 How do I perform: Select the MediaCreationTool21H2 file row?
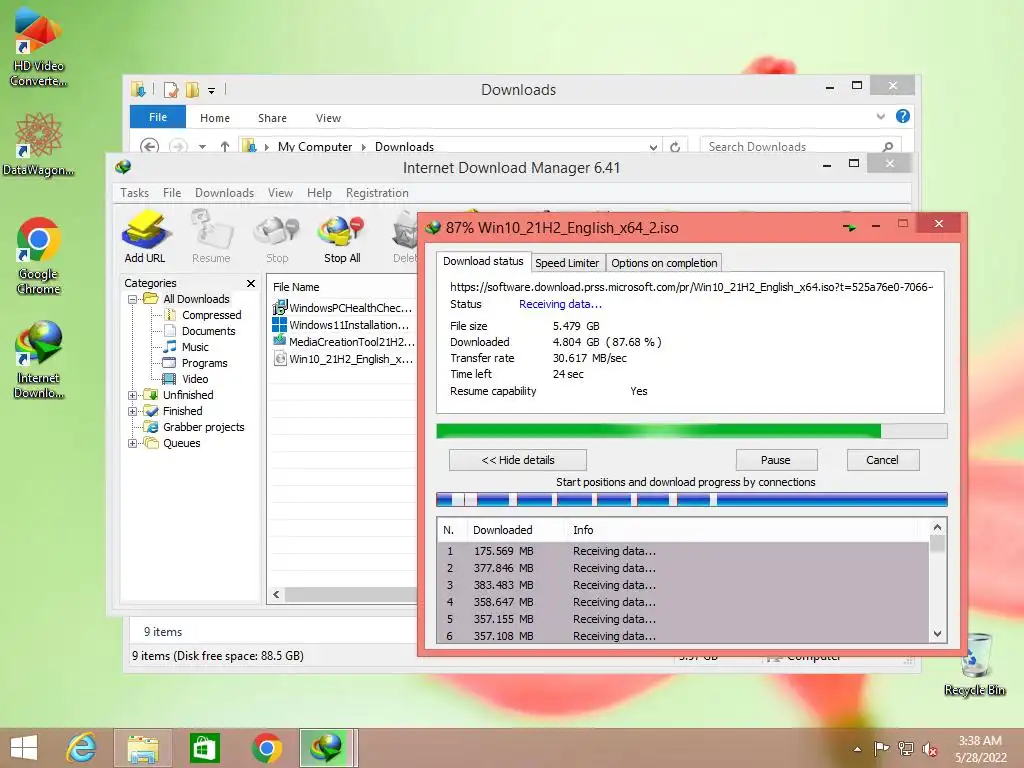pyautogui.click(x=344, y=342)
